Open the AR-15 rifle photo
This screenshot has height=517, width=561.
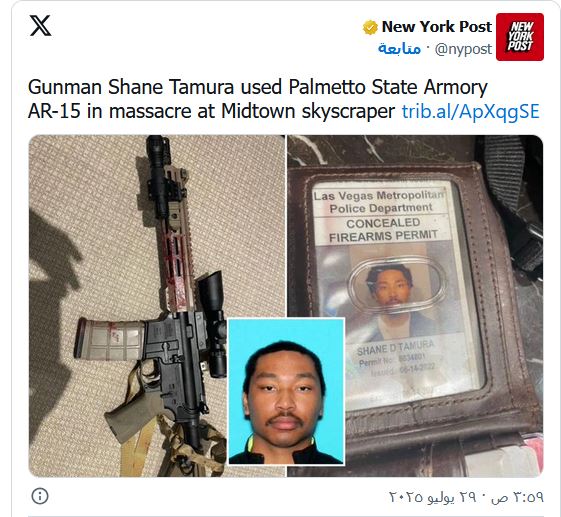(x=157, y=306)
